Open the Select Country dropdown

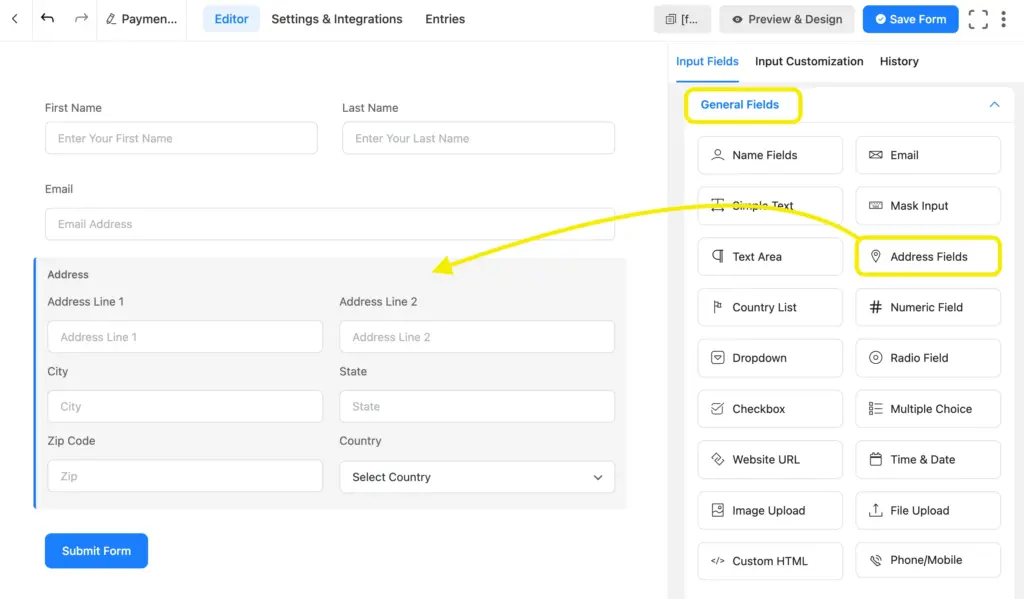(477, 477)
